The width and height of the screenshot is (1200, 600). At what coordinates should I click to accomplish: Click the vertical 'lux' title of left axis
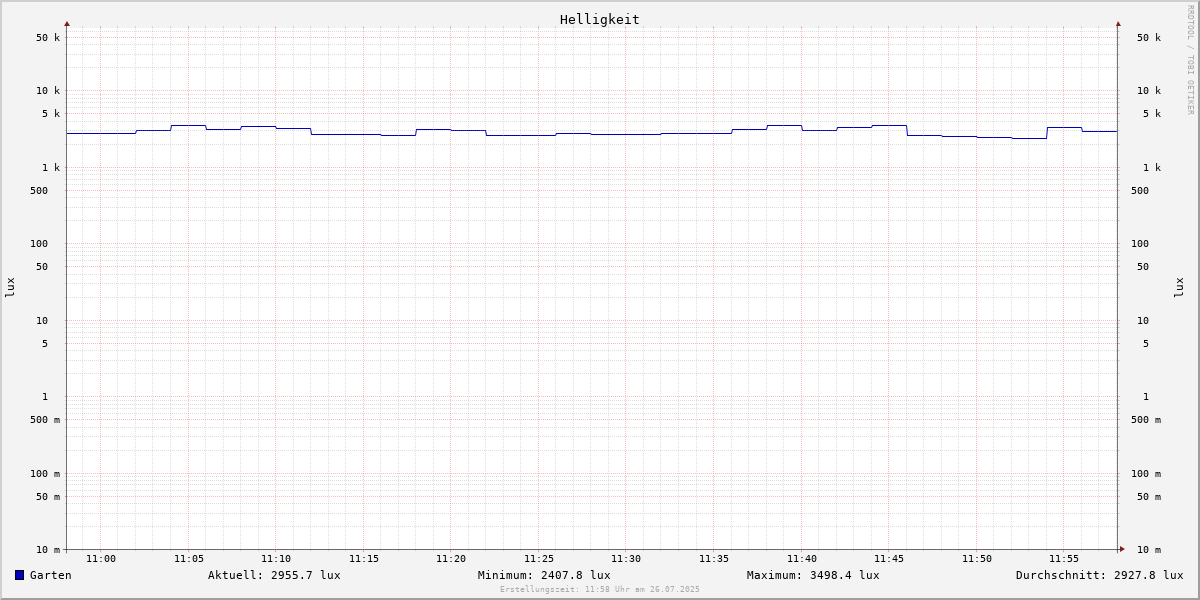tap(10, 288)
